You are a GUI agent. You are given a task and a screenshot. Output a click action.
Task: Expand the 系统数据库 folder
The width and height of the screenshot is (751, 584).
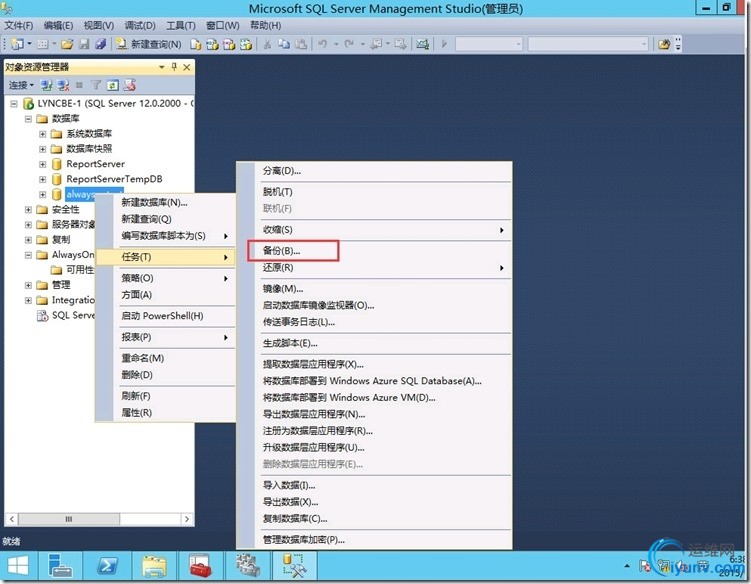click(x=43, y=134)
